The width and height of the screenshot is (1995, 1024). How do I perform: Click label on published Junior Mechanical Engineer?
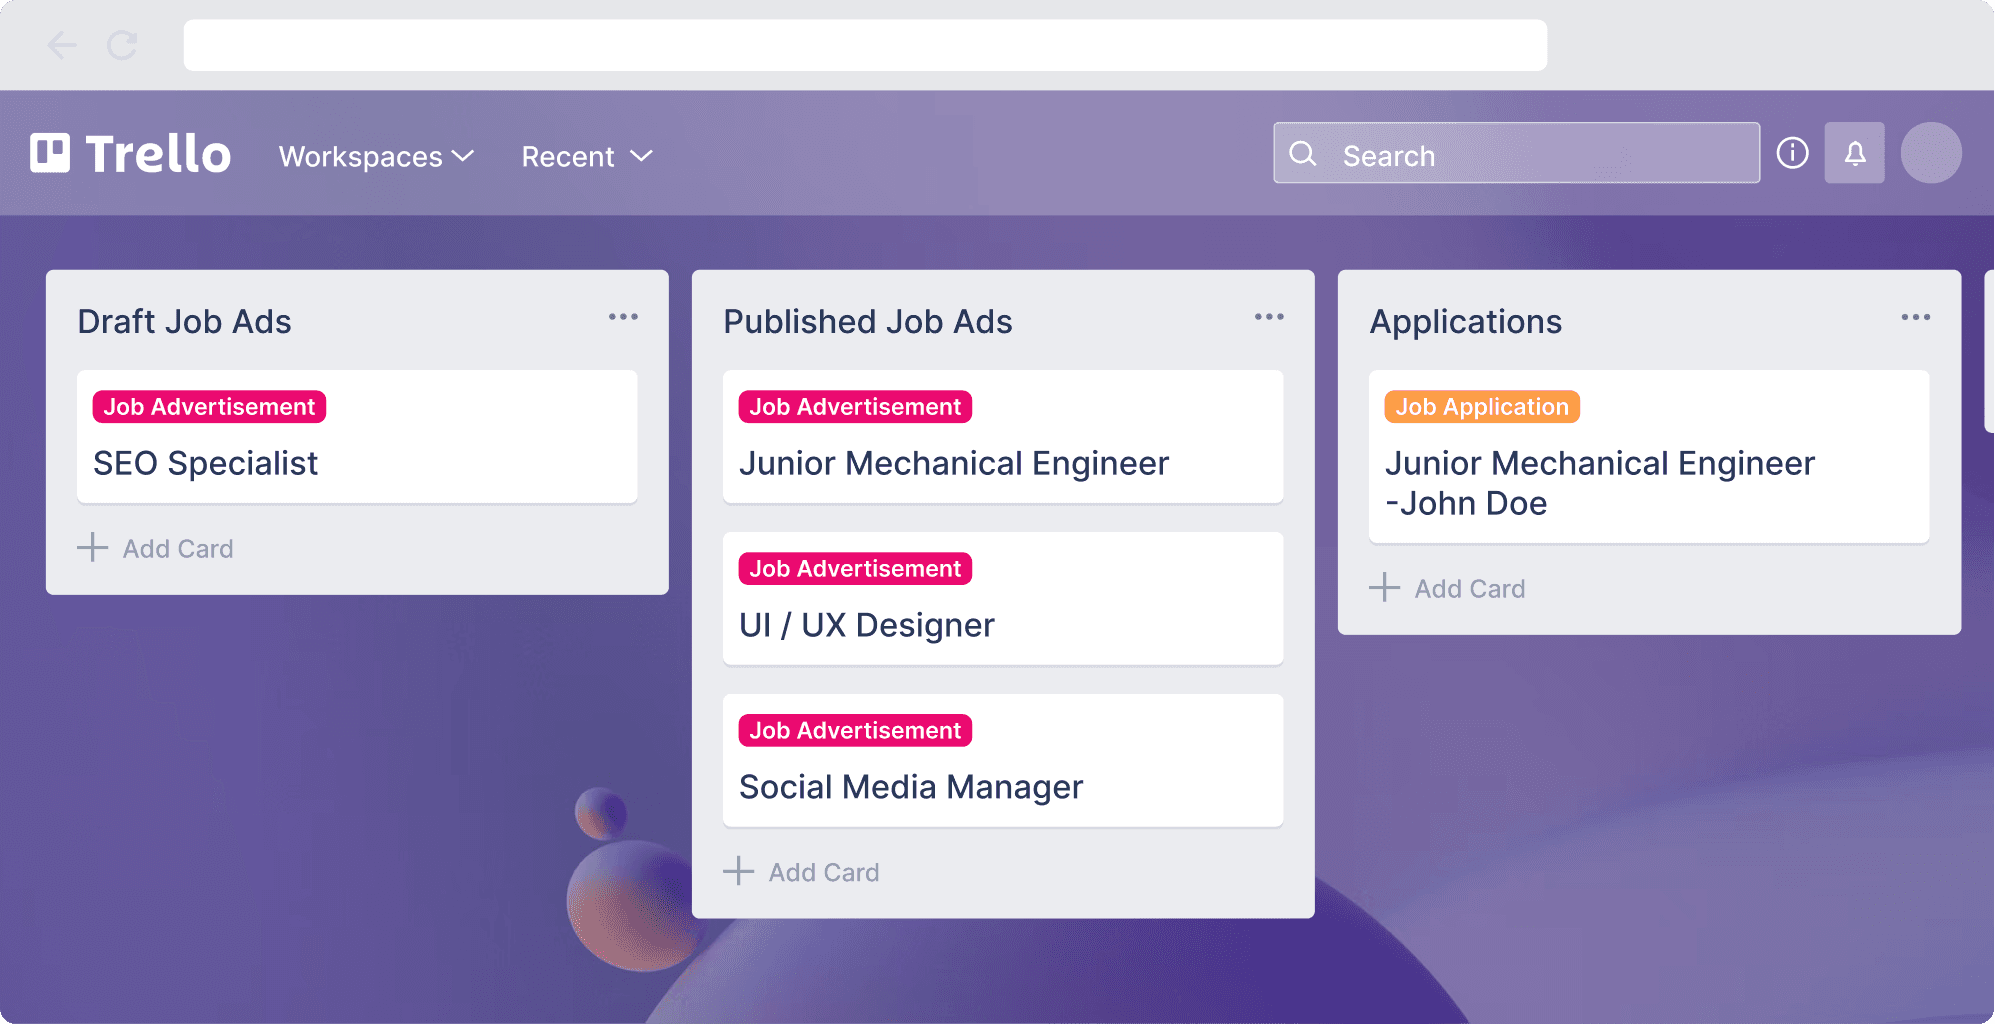[x=855, y=407]
